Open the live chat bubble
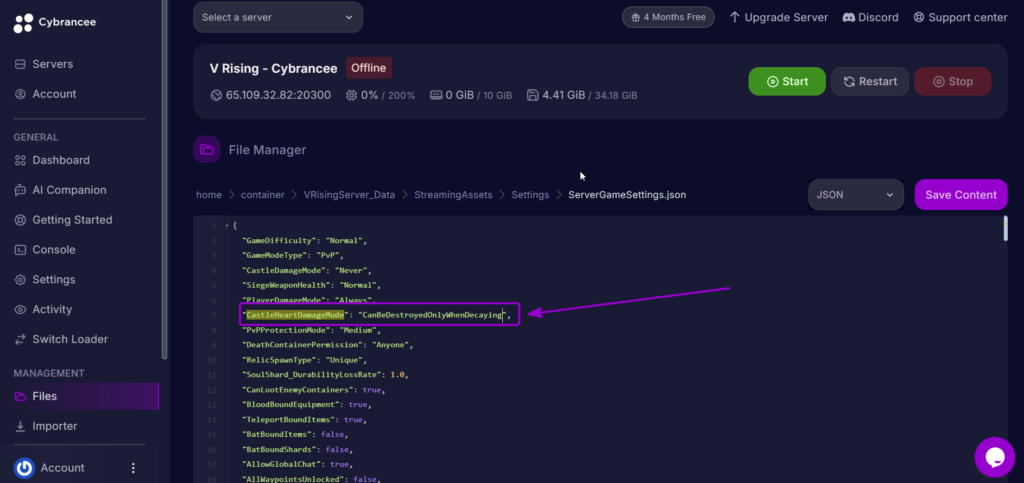This screenshot has width=1024, height=483. point(995,458)
